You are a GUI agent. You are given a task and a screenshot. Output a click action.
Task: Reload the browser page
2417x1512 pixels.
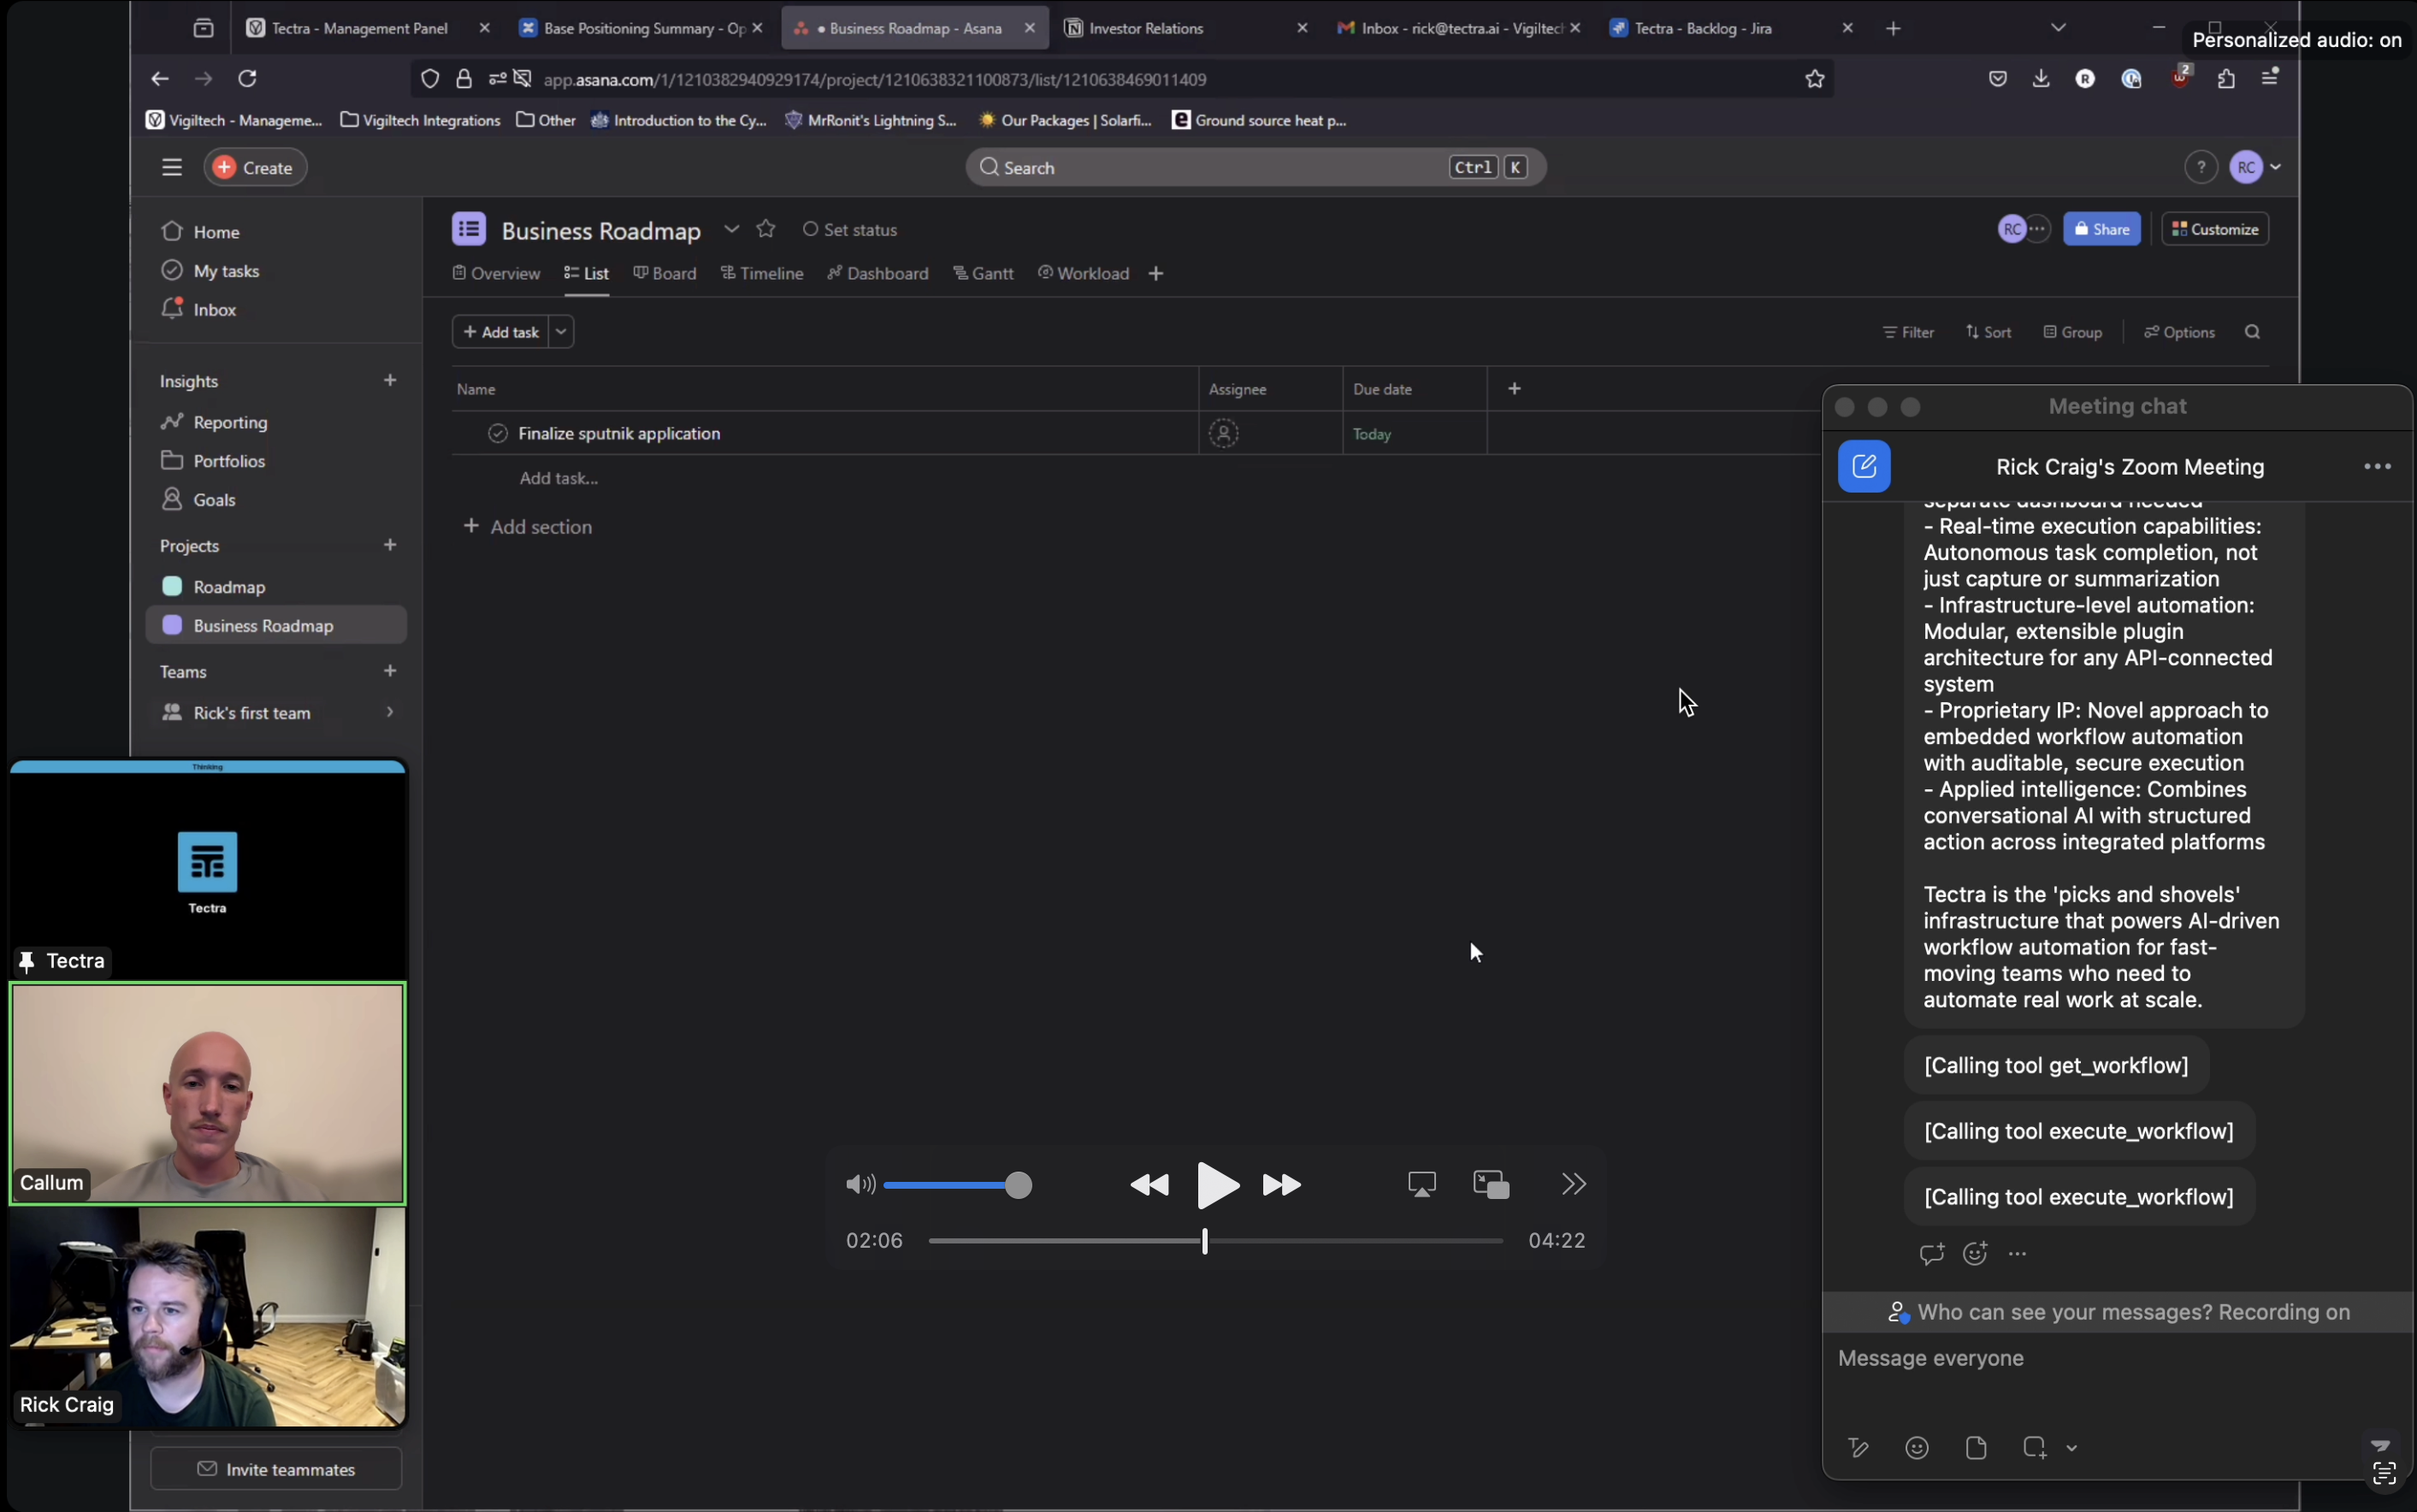click(x=248, y=78)
